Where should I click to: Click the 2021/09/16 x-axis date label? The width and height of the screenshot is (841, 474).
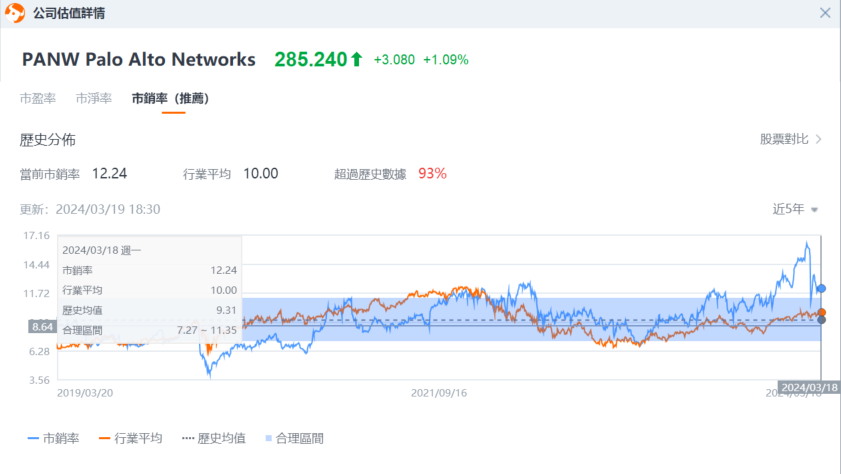439,393
